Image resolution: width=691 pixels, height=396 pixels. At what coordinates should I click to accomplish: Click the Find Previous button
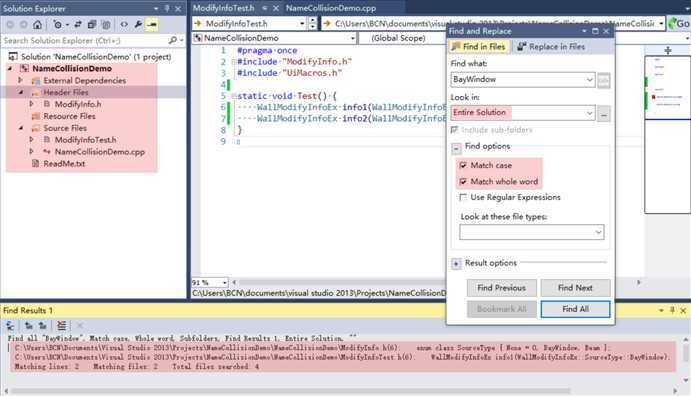(502, 288)
